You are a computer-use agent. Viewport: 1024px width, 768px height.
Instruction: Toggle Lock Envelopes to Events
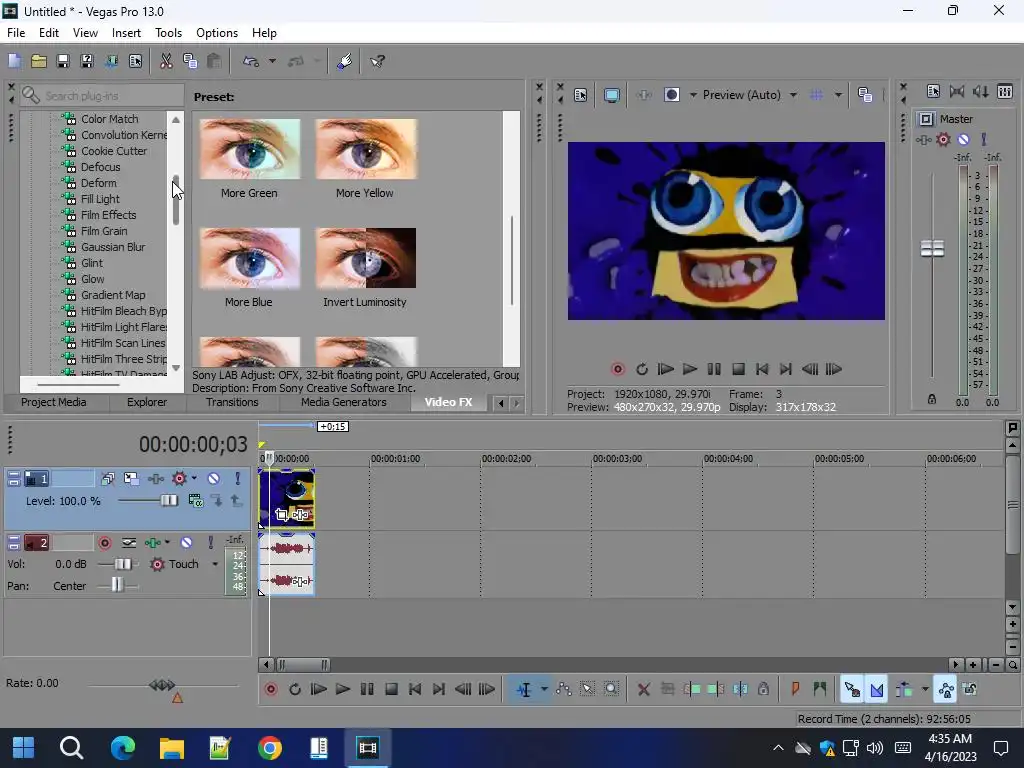coord(946,690)
